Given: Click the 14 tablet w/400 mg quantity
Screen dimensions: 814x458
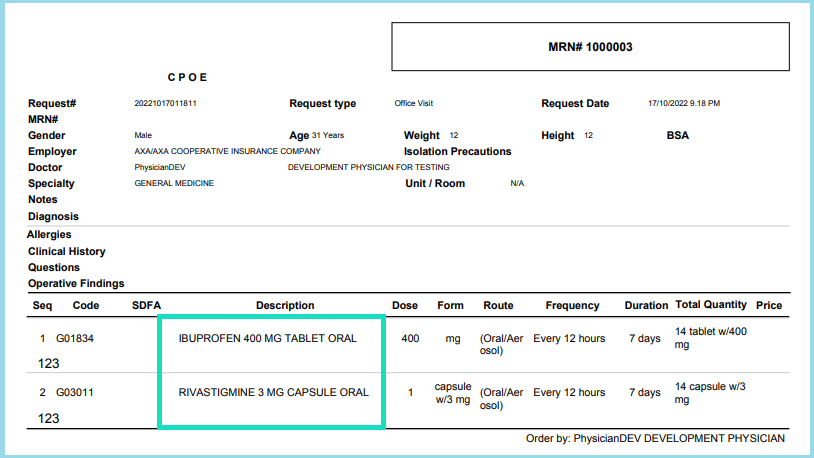Looking at the screenshot, I should pos(711,338).
